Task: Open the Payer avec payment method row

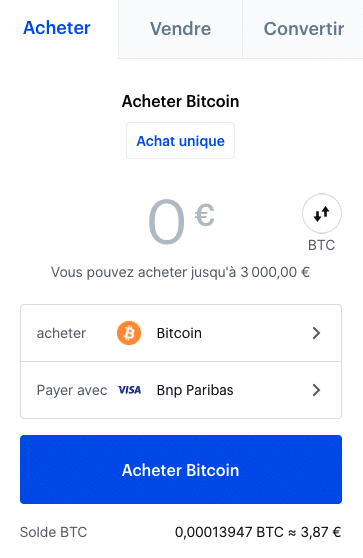Action: coord(181,390)
